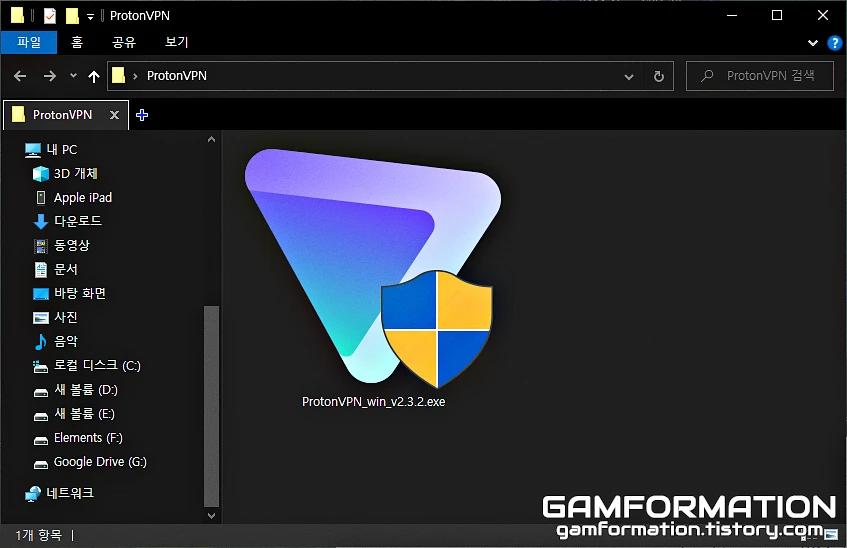Click the large icons view button
The image size is (847, 548).
[831, 534]
